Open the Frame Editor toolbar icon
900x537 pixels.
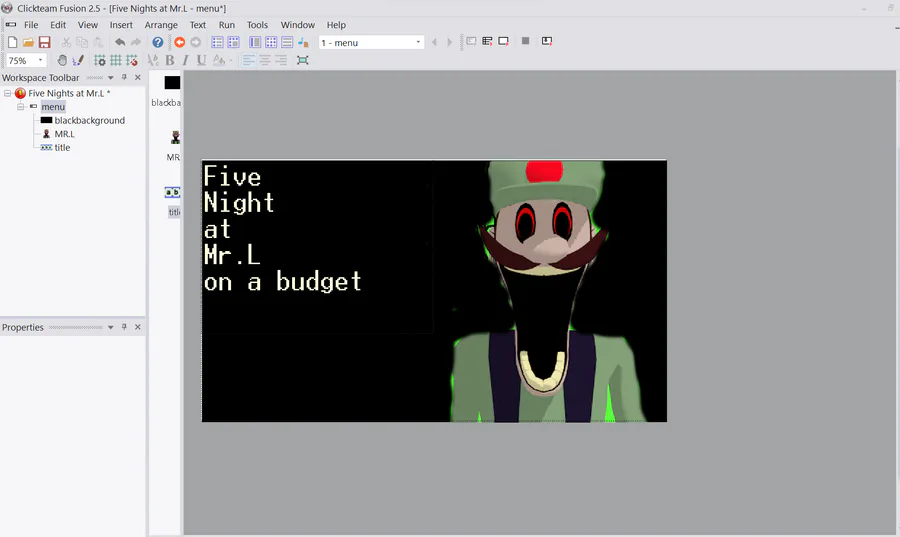click(234, 42)
